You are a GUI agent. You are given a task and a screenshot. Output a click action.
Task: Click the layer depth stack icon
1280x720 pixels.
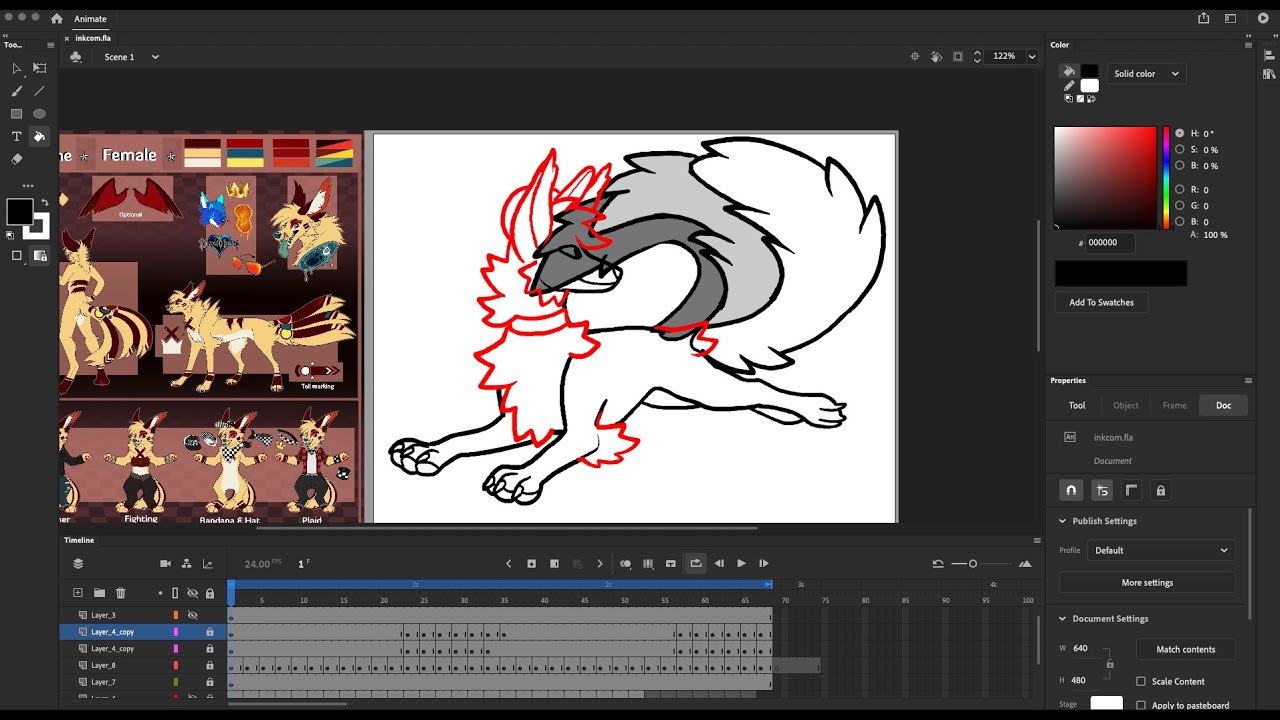78,564
